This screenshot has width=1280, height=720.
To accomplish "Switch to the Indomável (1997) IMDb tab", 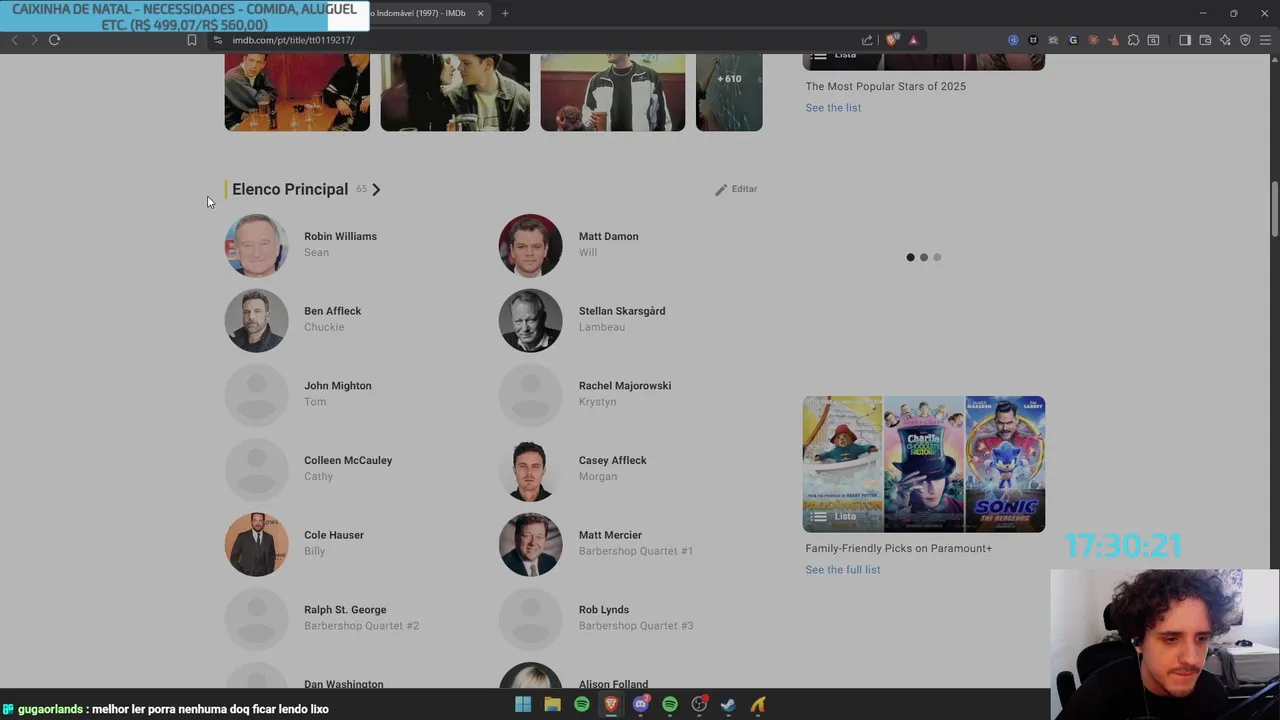I will [419, 13].
